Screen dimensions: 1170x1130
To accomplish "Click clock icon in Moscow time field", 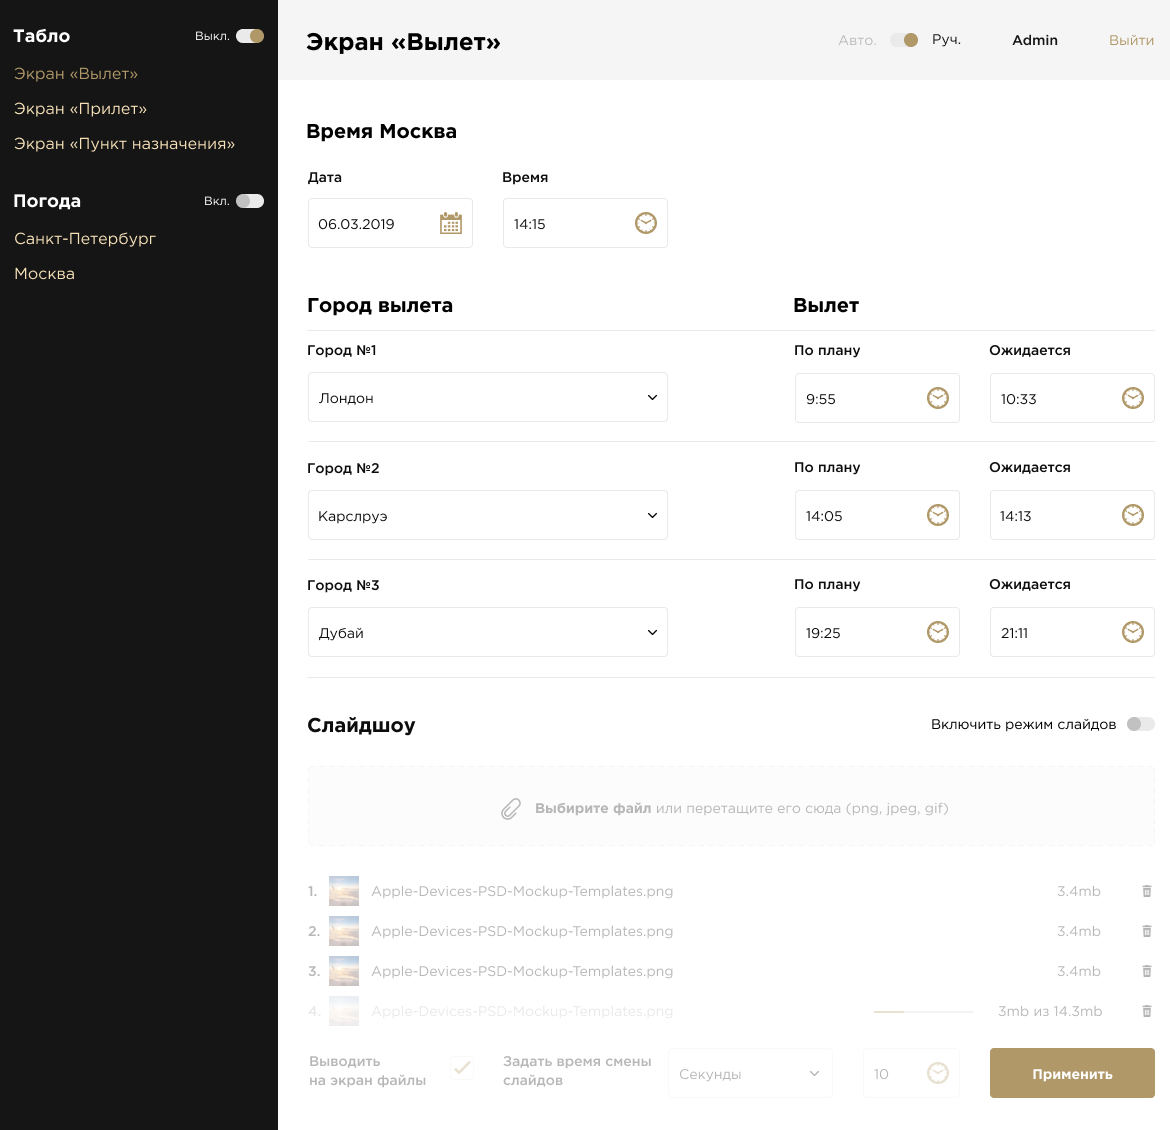I will pos(646,223).
